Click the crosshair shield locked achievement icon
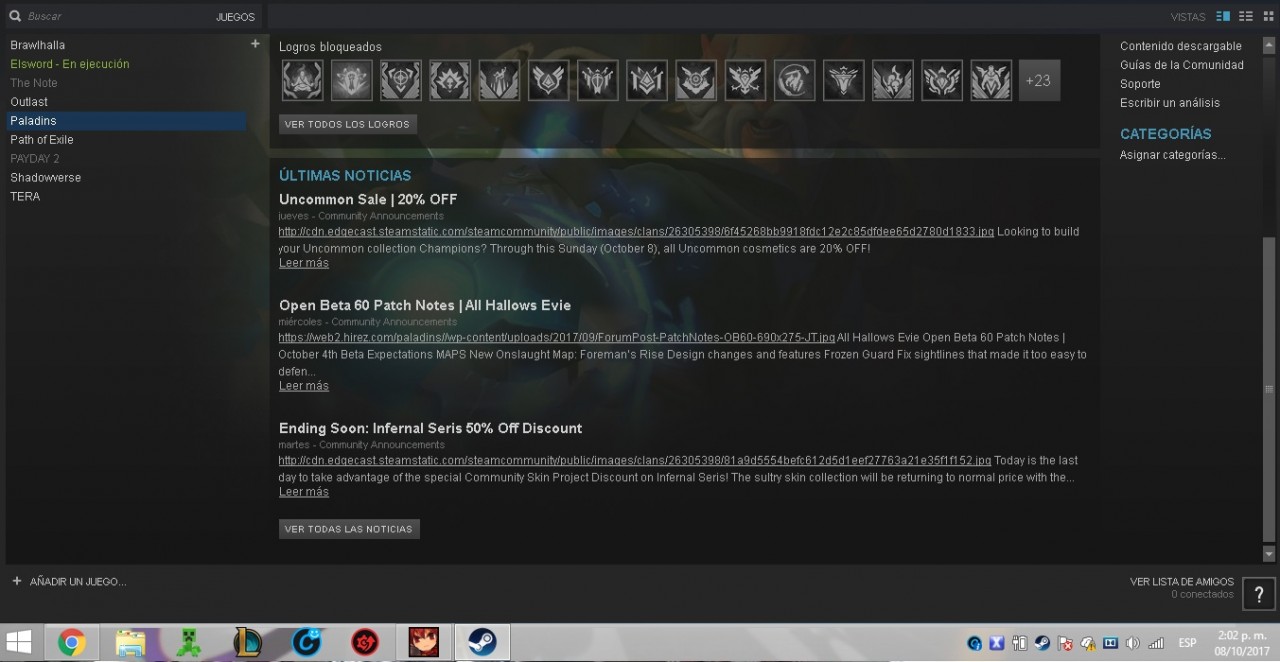 click(400, 80)
